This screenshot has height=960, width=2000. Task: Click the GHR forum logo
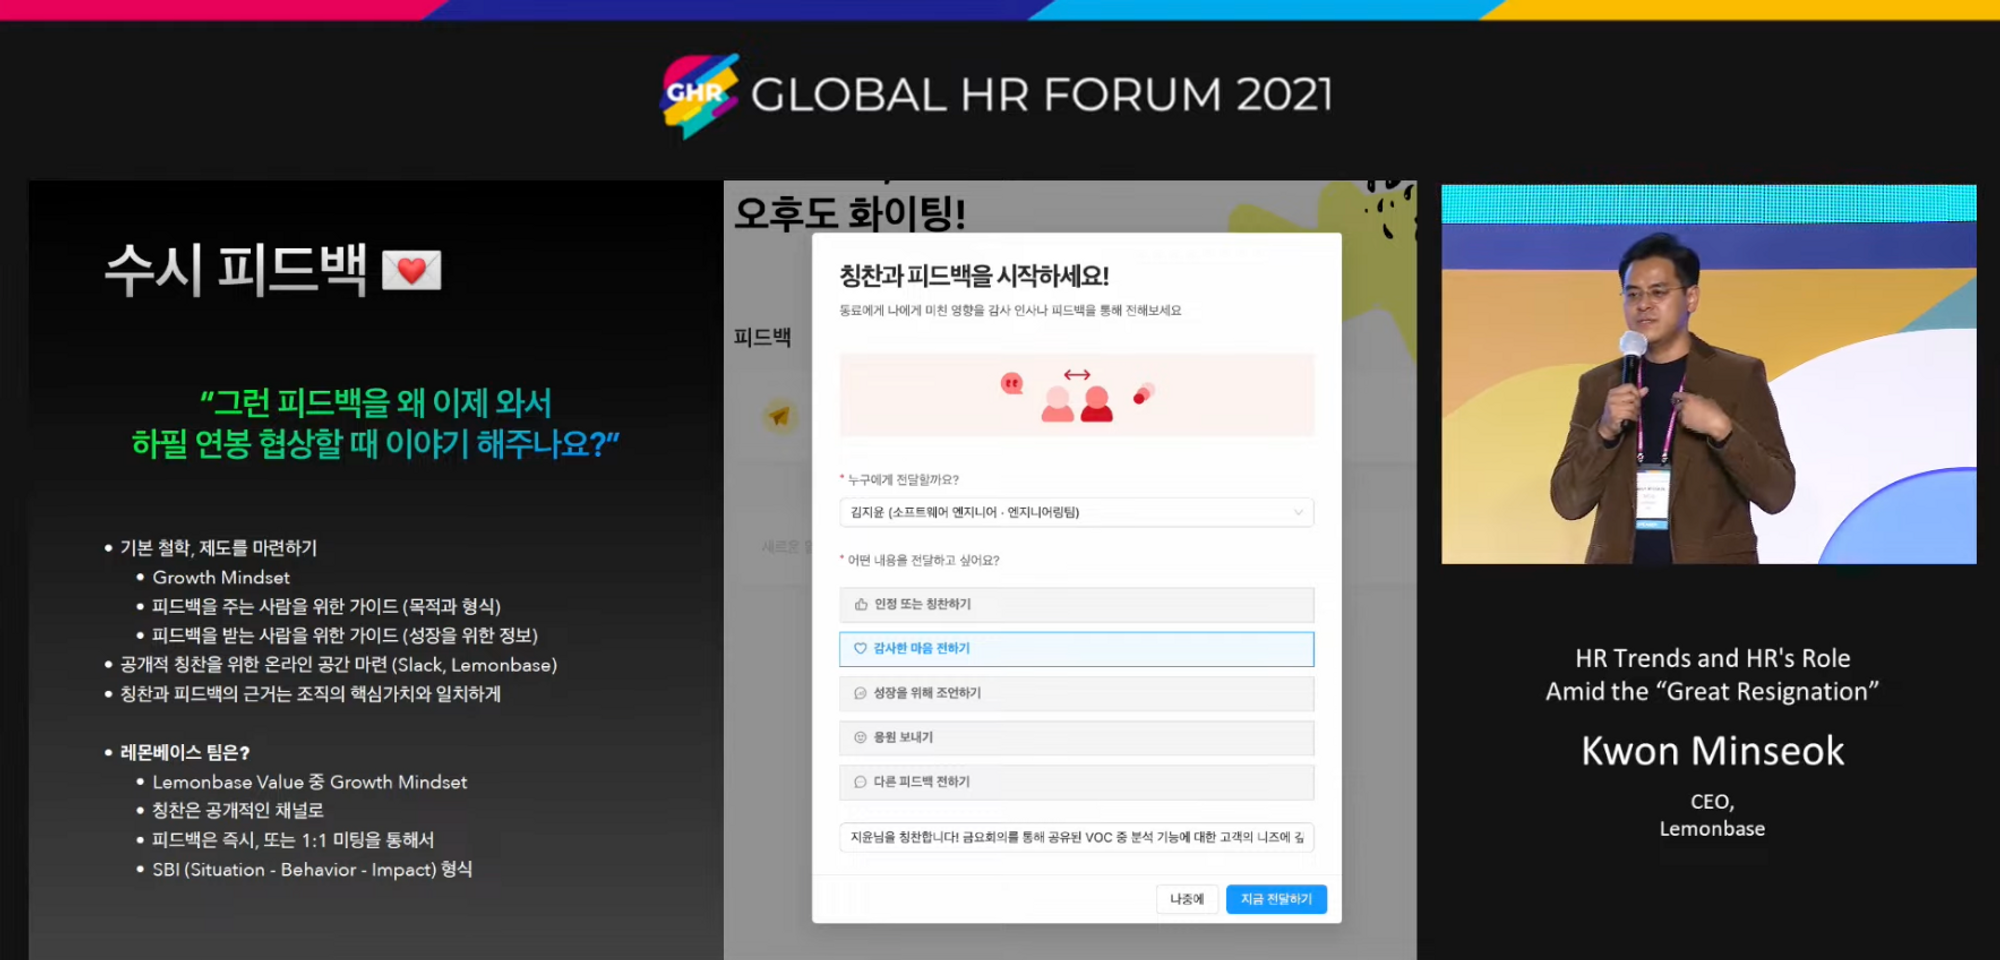(700, 95)
